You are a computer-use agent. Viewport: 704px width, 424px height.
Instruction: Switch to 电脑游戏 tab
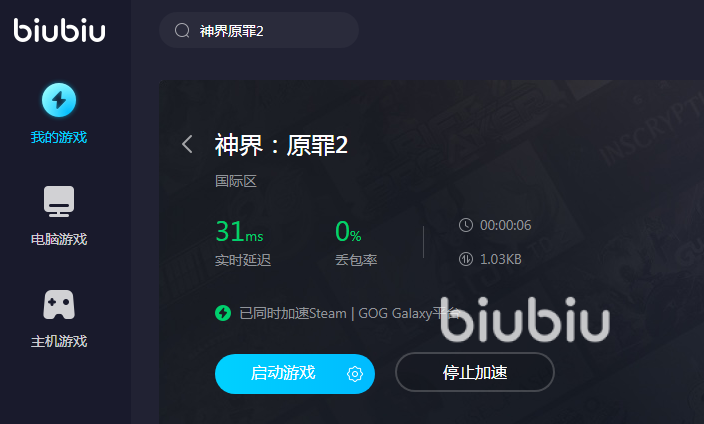[59, 239]
